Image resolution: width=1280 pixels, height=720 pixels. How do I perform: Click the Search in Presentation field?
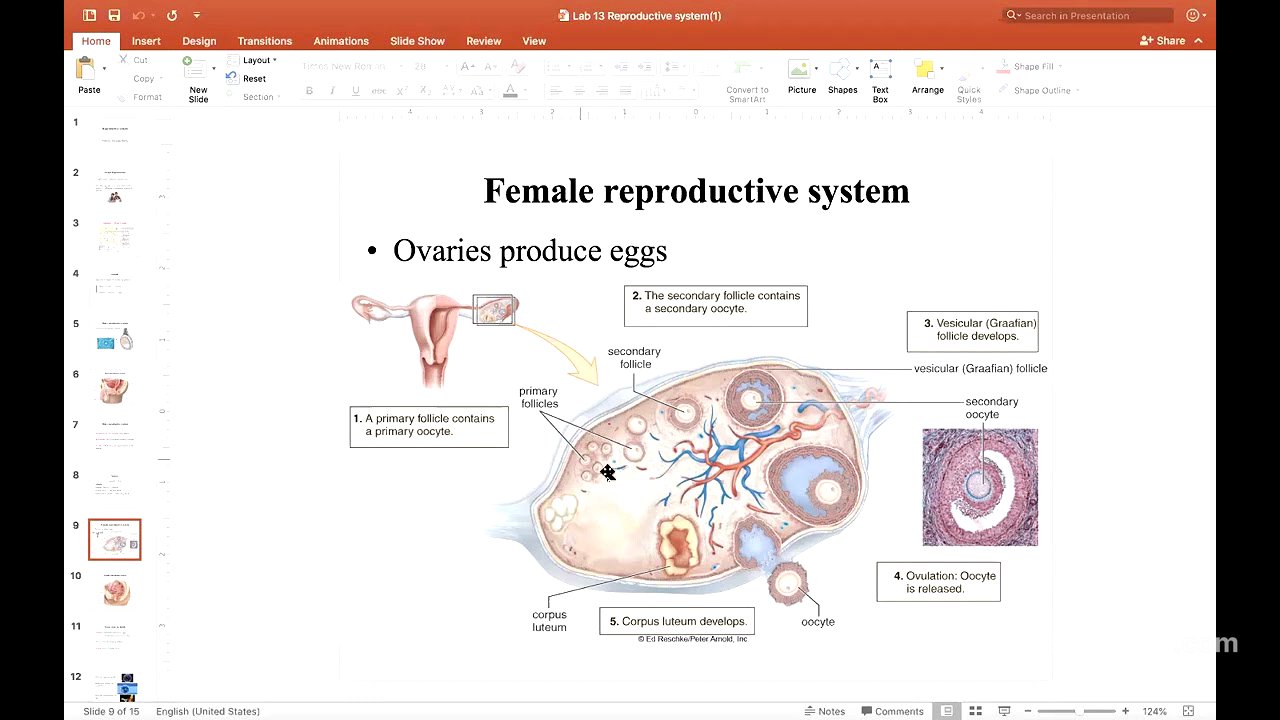[x=1087, y=15]
